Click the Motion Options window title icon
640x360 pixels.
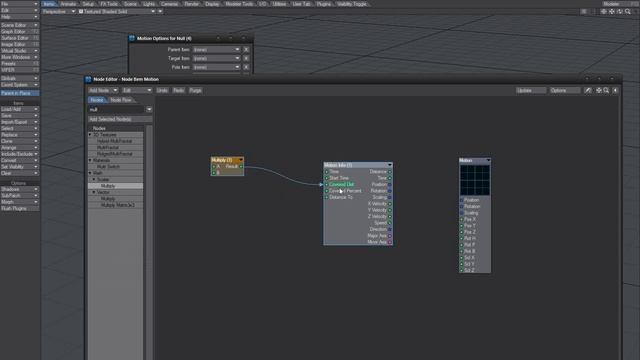132,38
